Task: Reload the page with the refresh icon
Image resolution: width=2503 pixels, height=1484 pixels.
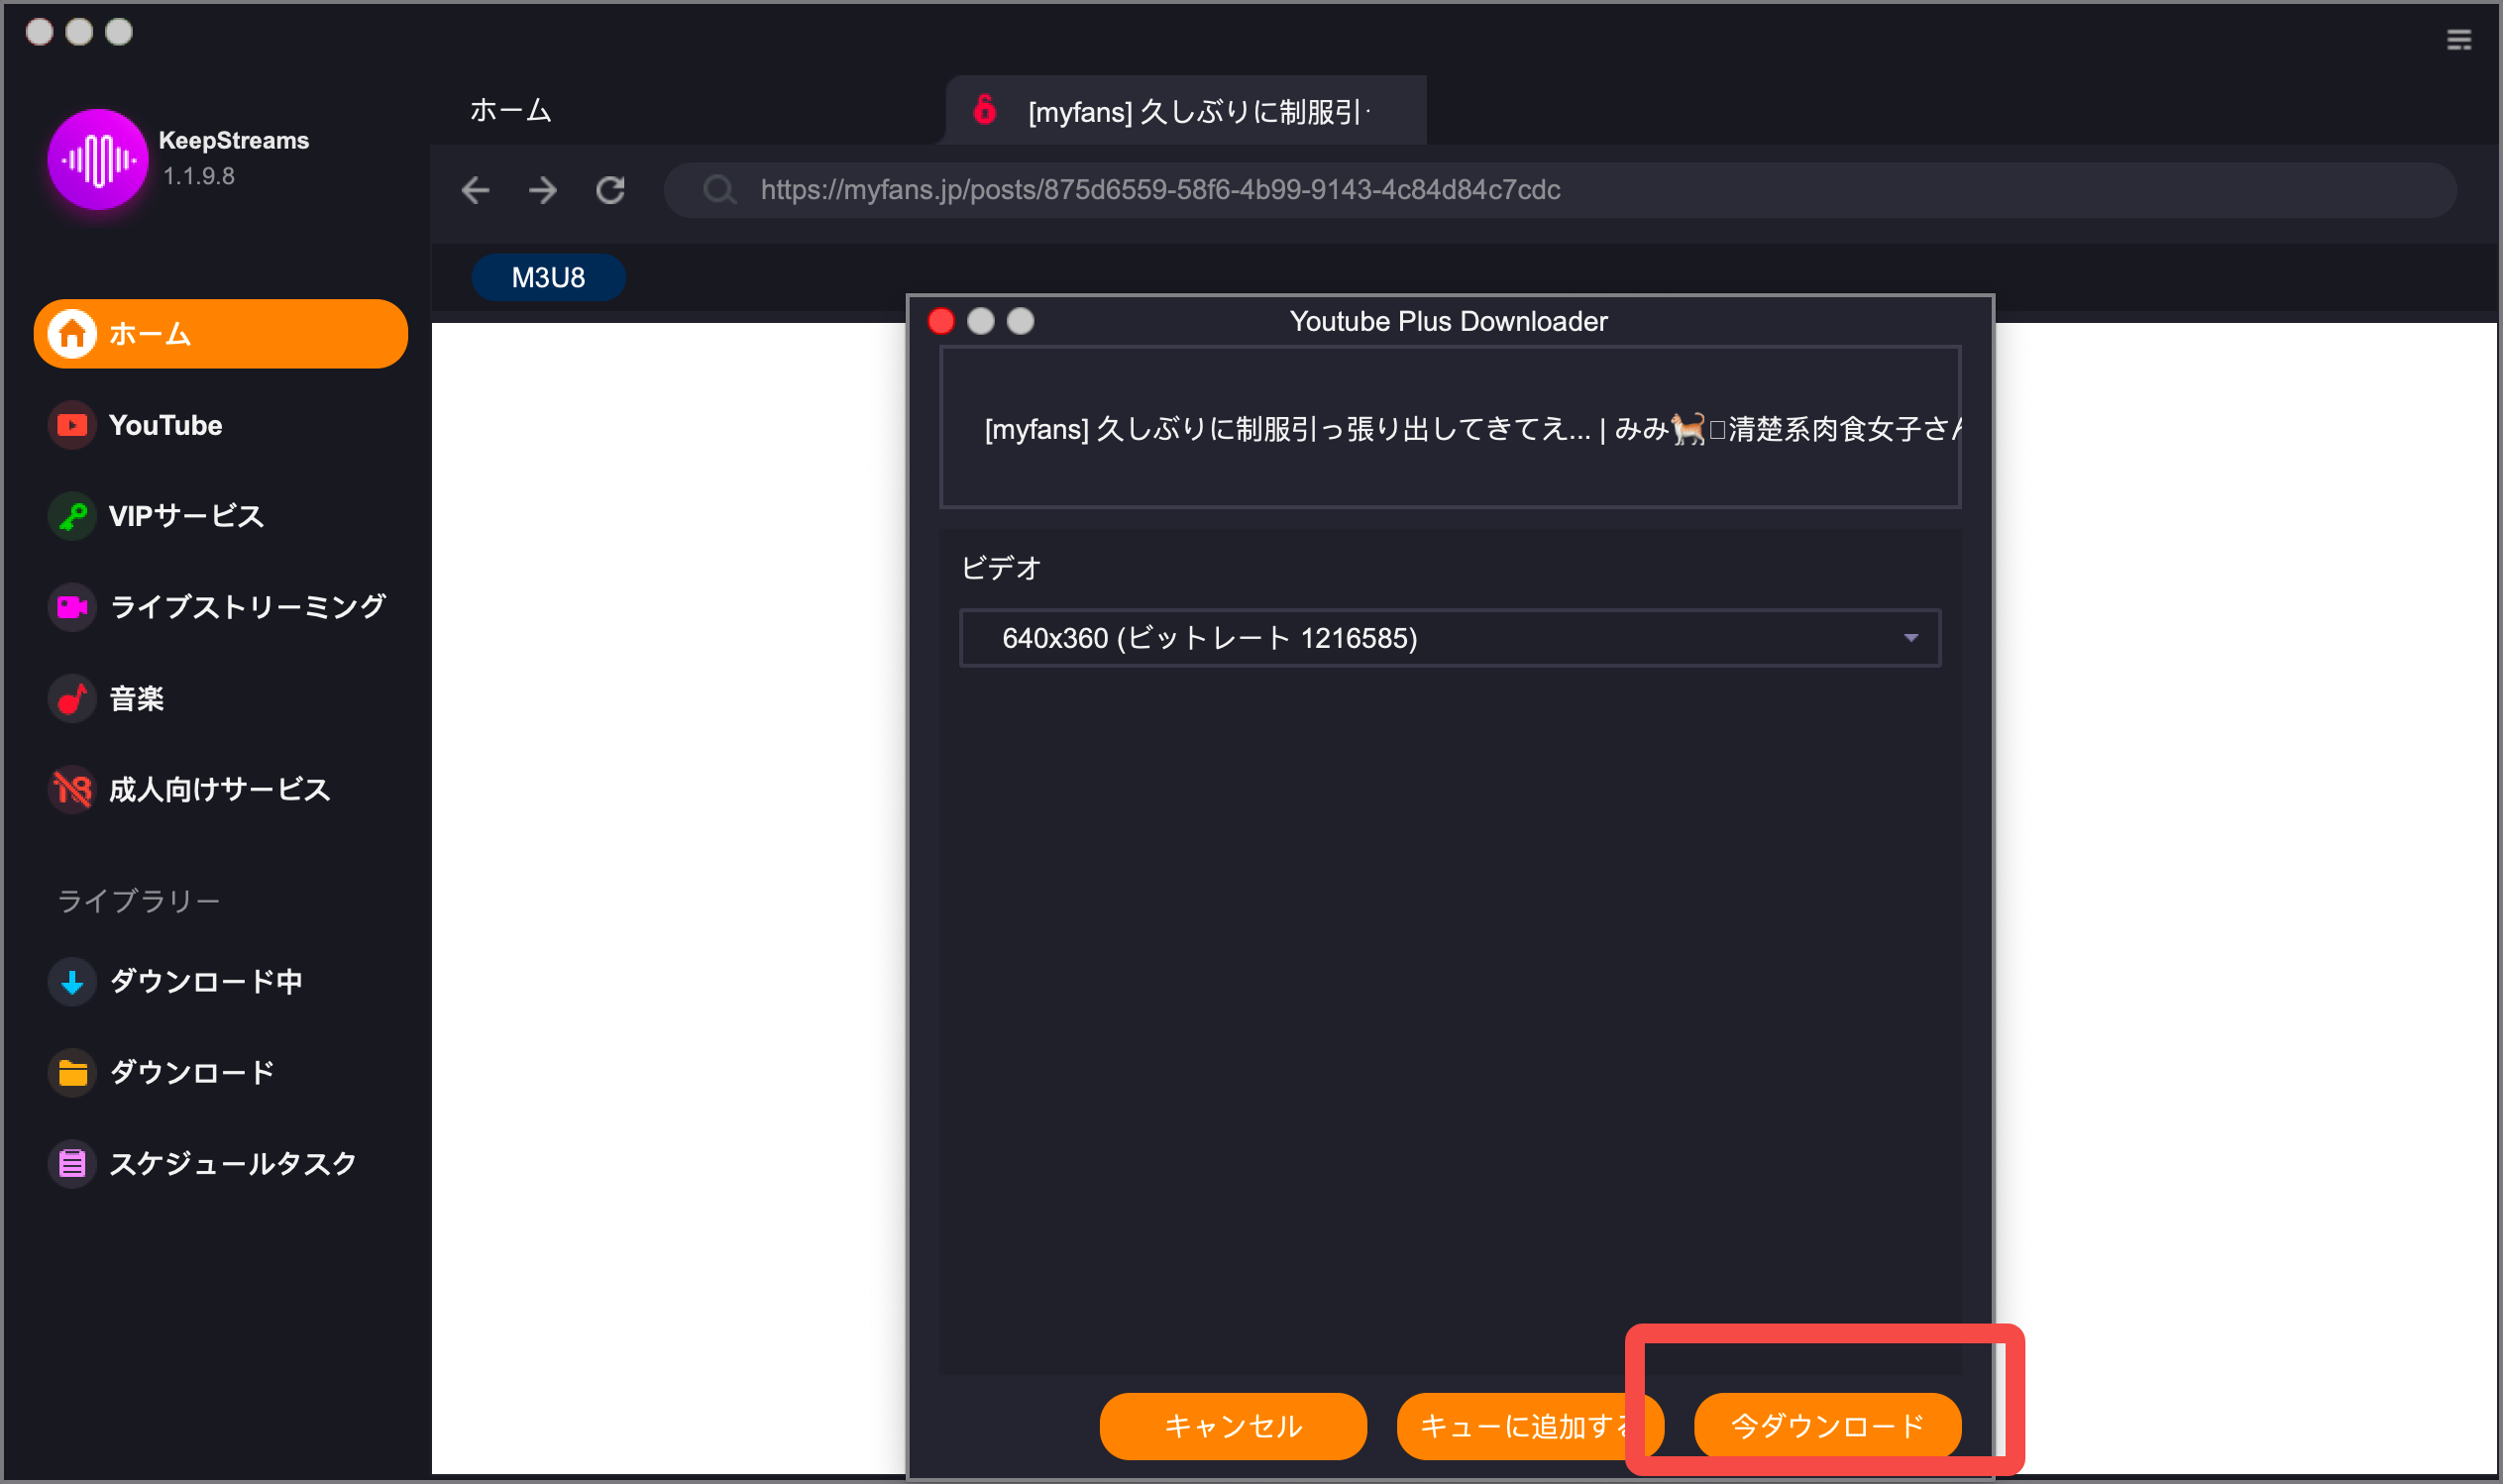Action: click(611, 190)
